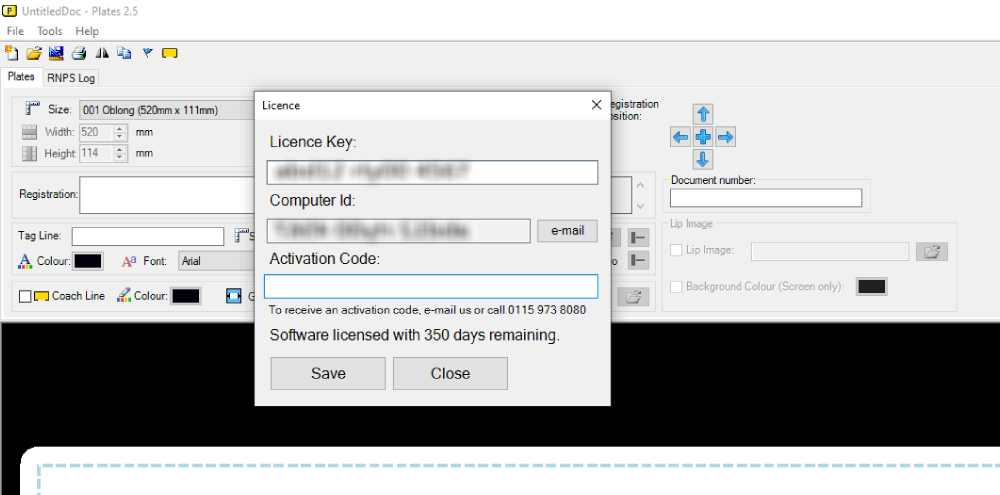Click the center plus positioning icon

pyautogui.click(x=703, y=137)
